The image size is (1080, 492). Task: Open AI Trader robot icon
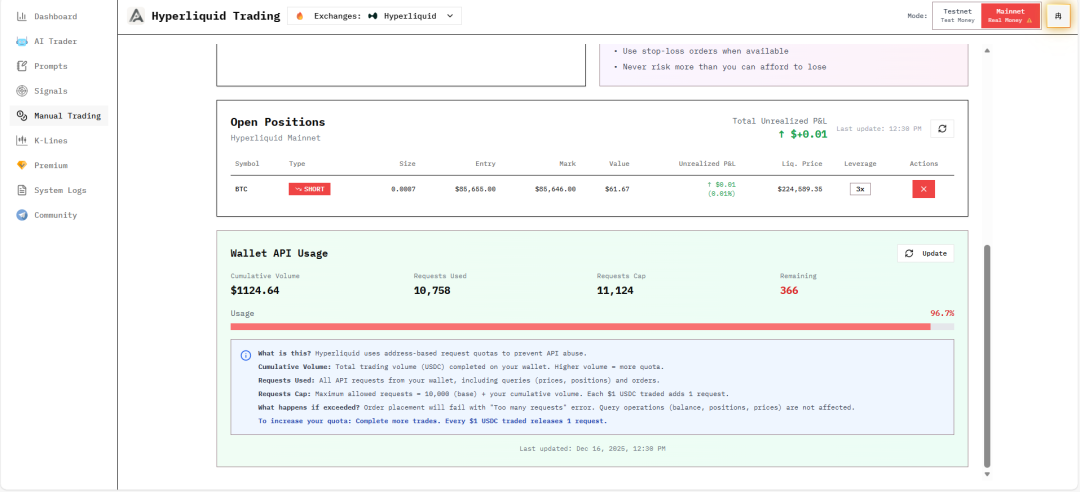(21, 41)
